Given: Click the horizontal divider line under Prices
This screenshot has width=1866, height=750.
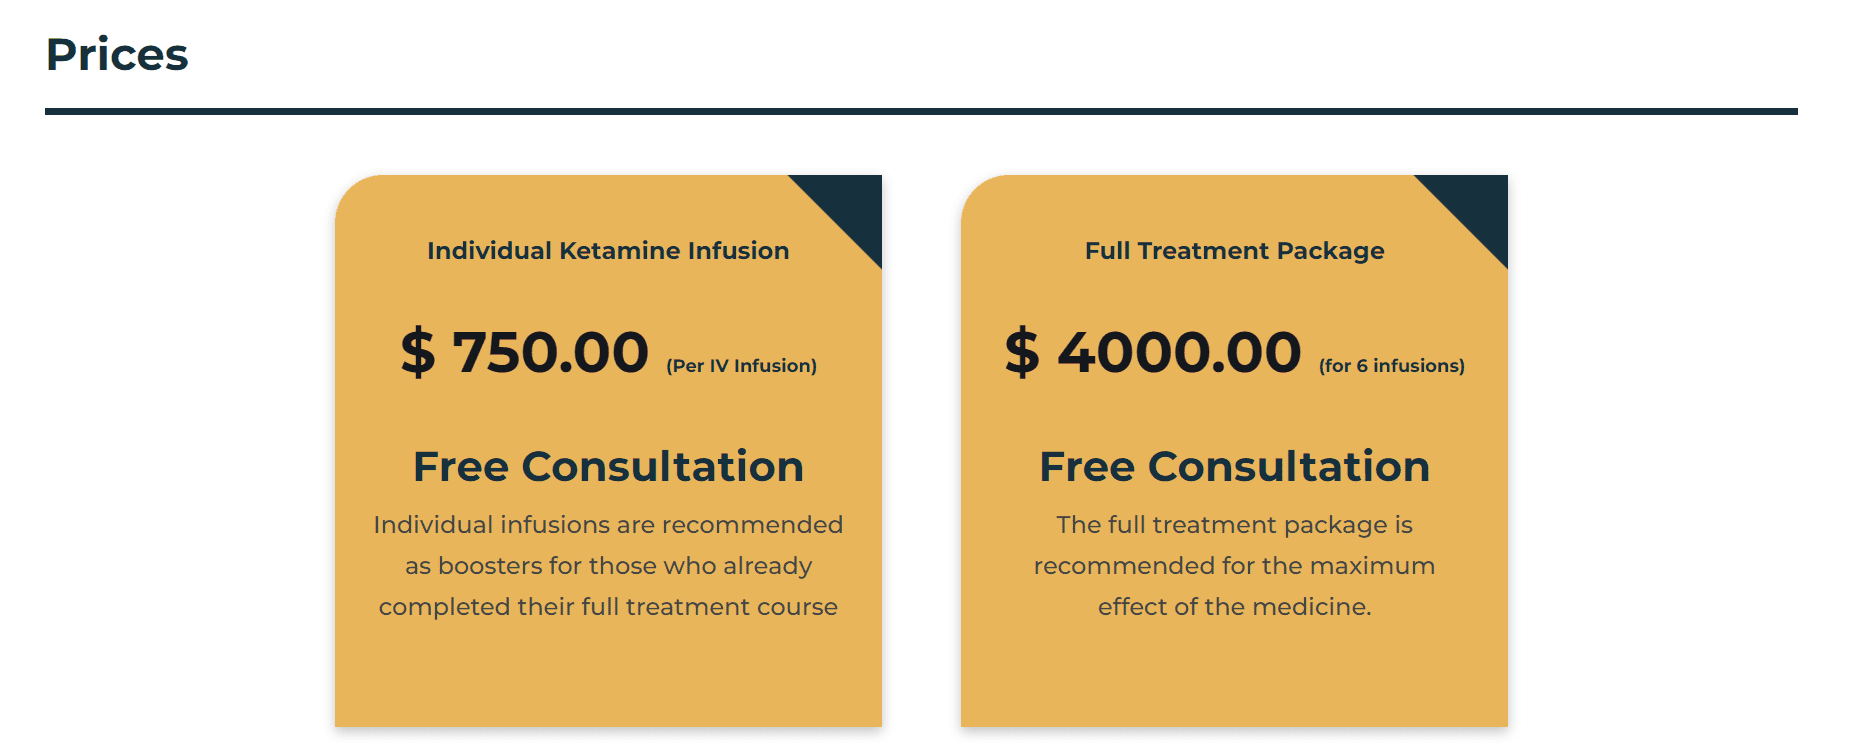Looking at the screenshot, I should point(921,111).
